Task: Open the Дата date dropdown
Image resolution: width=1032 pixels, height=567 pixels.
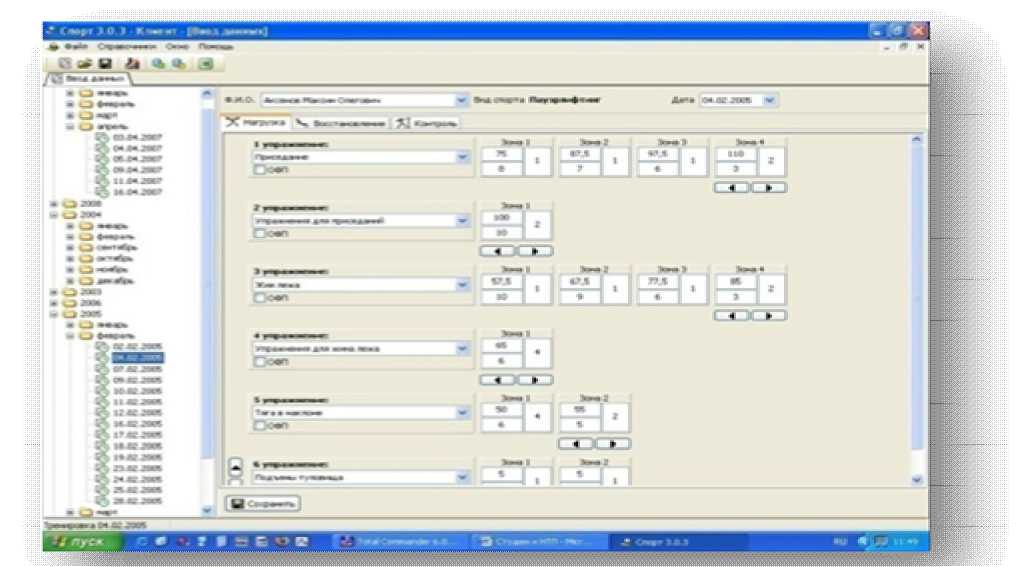Action: pyautogui.click(x=769, y=100)
